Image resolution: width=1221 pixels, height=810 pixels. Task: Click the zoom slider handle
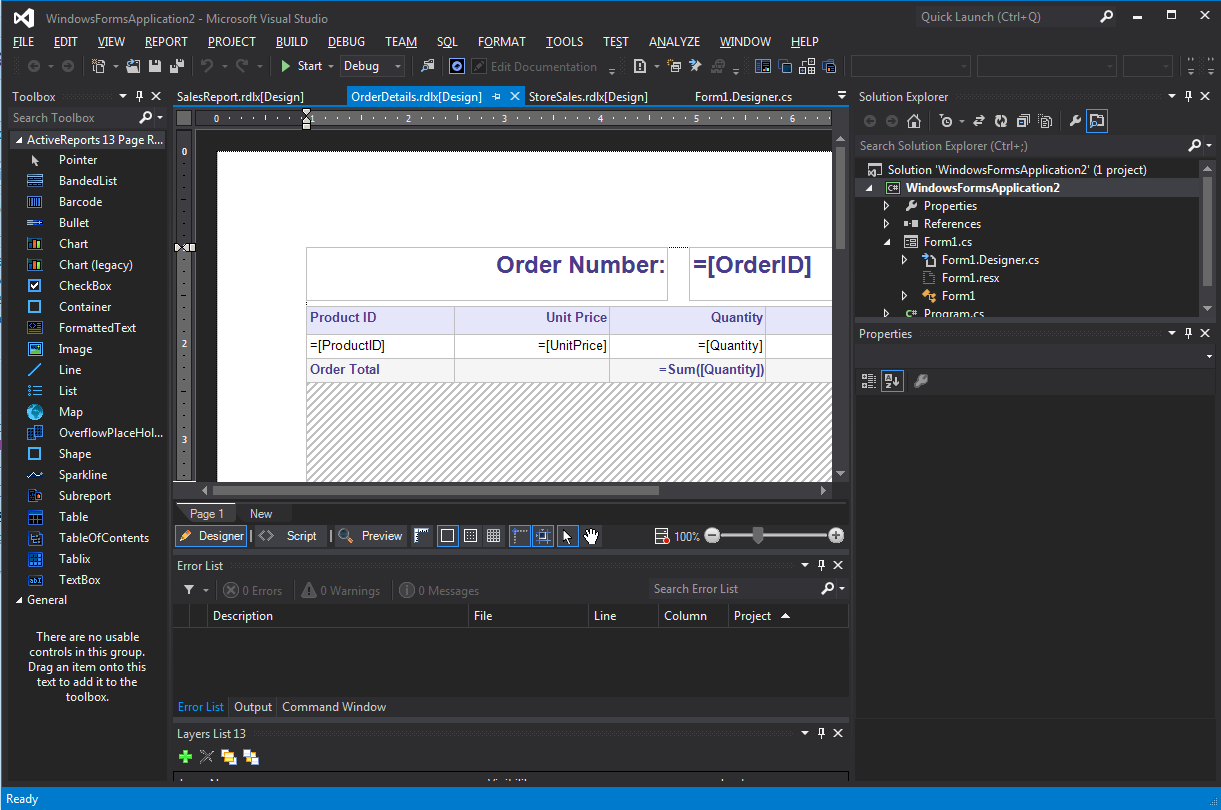pyautogui.click(x=758, y=537)
